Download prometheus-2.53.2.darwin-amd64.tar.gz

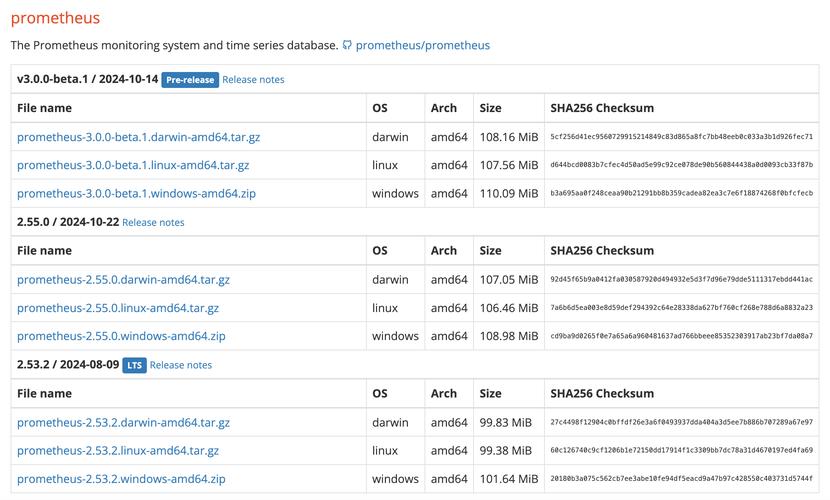123,422
